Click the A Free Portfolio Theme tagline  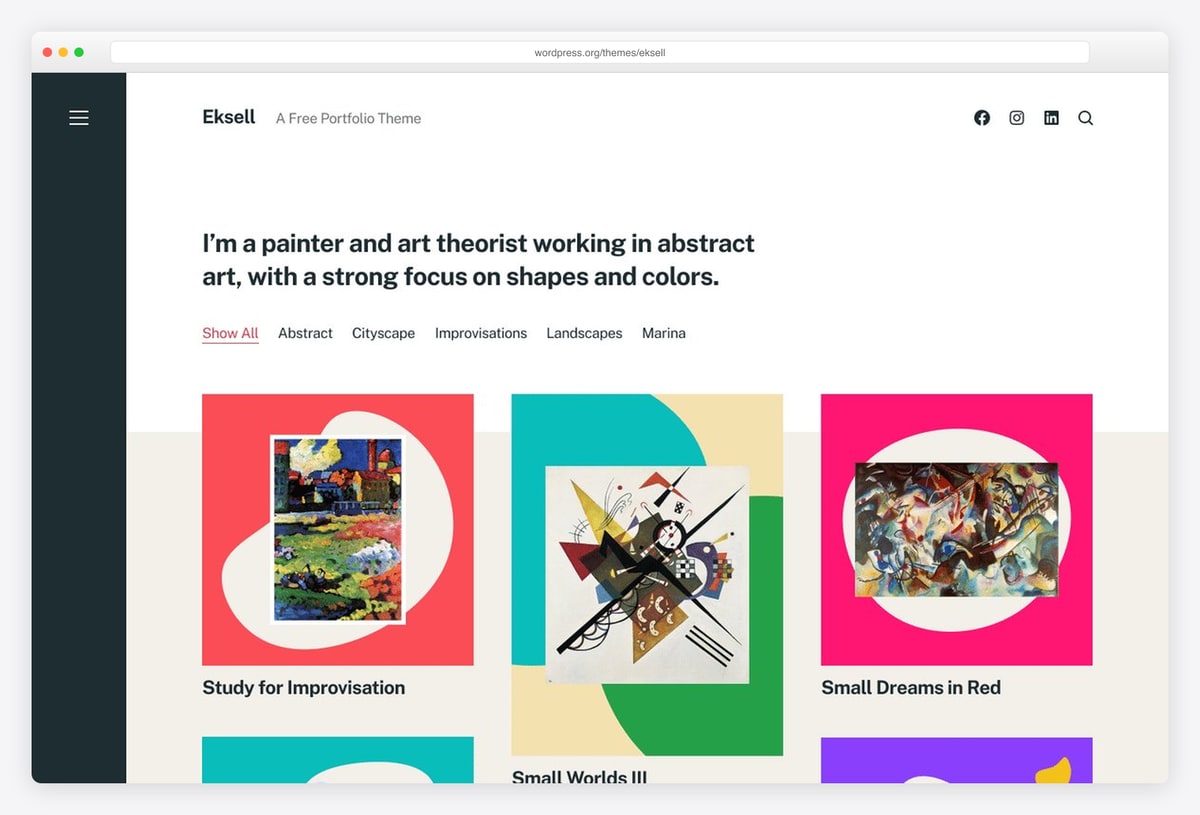[x=348, y=118]
